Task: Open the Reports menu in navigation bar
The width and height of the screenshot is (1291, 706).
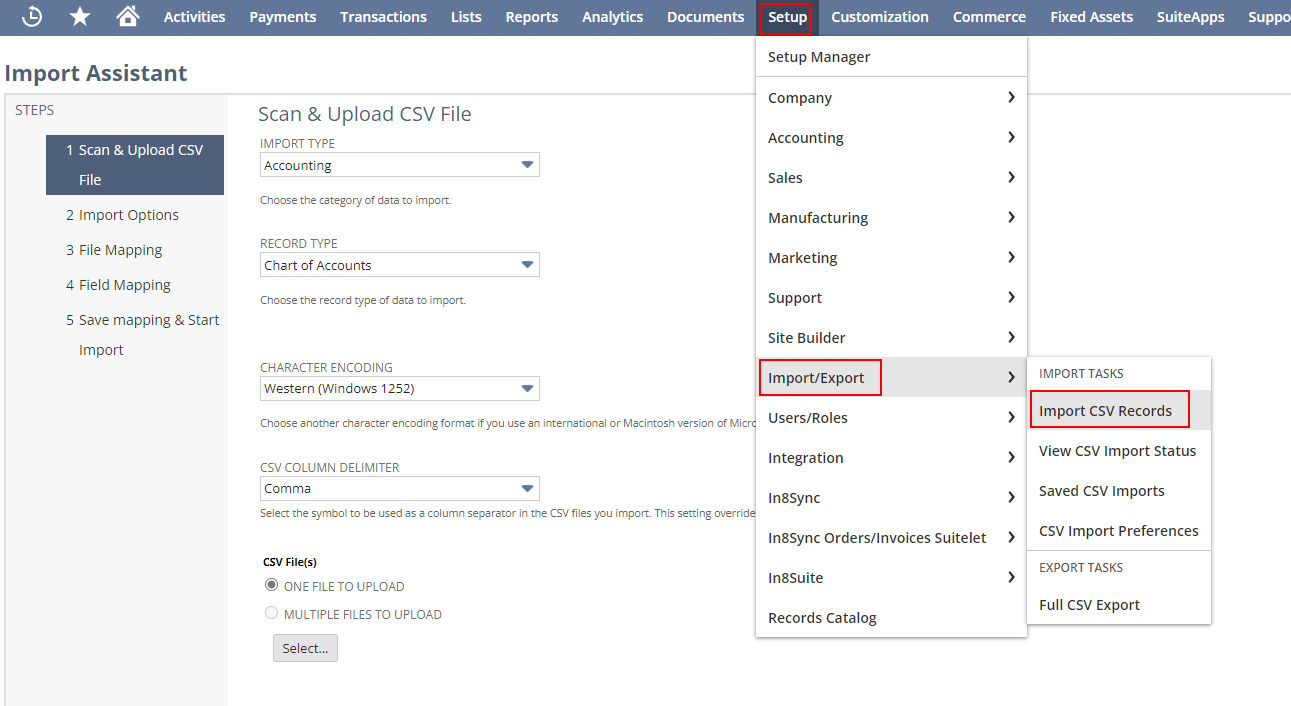Action: (531, 17)
